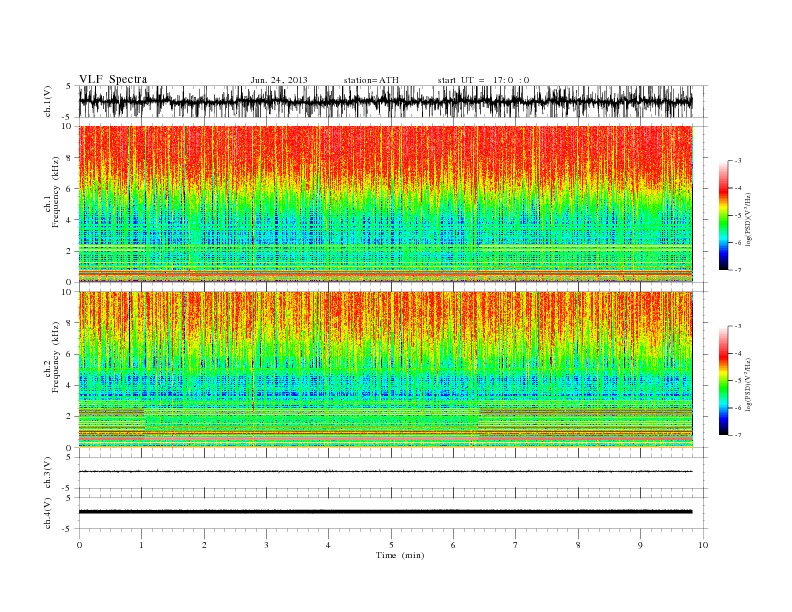Click the time axis tick label '10'
This screenshot has height=612, width=792.
pos(703,545)
